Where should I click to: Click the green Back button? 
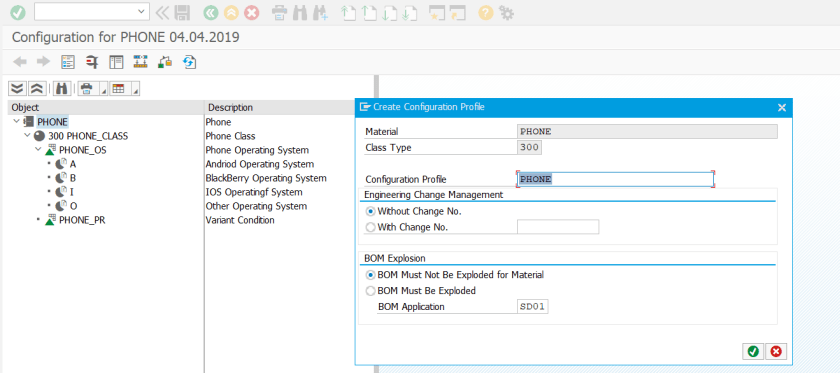[211, 12]
